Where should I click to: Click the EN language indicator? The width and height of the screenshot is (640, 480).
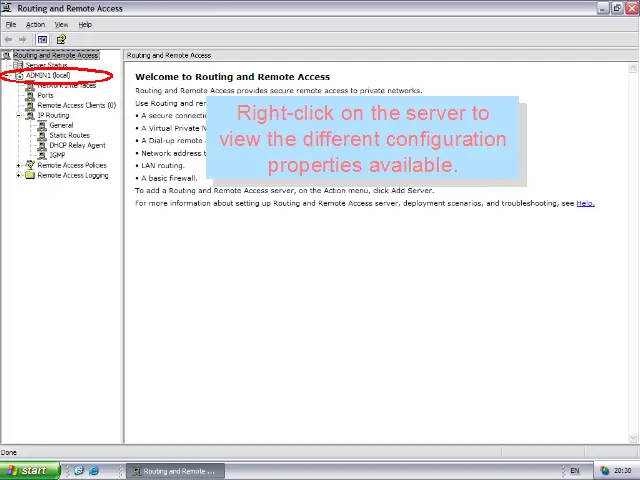[x=575, y=471]
